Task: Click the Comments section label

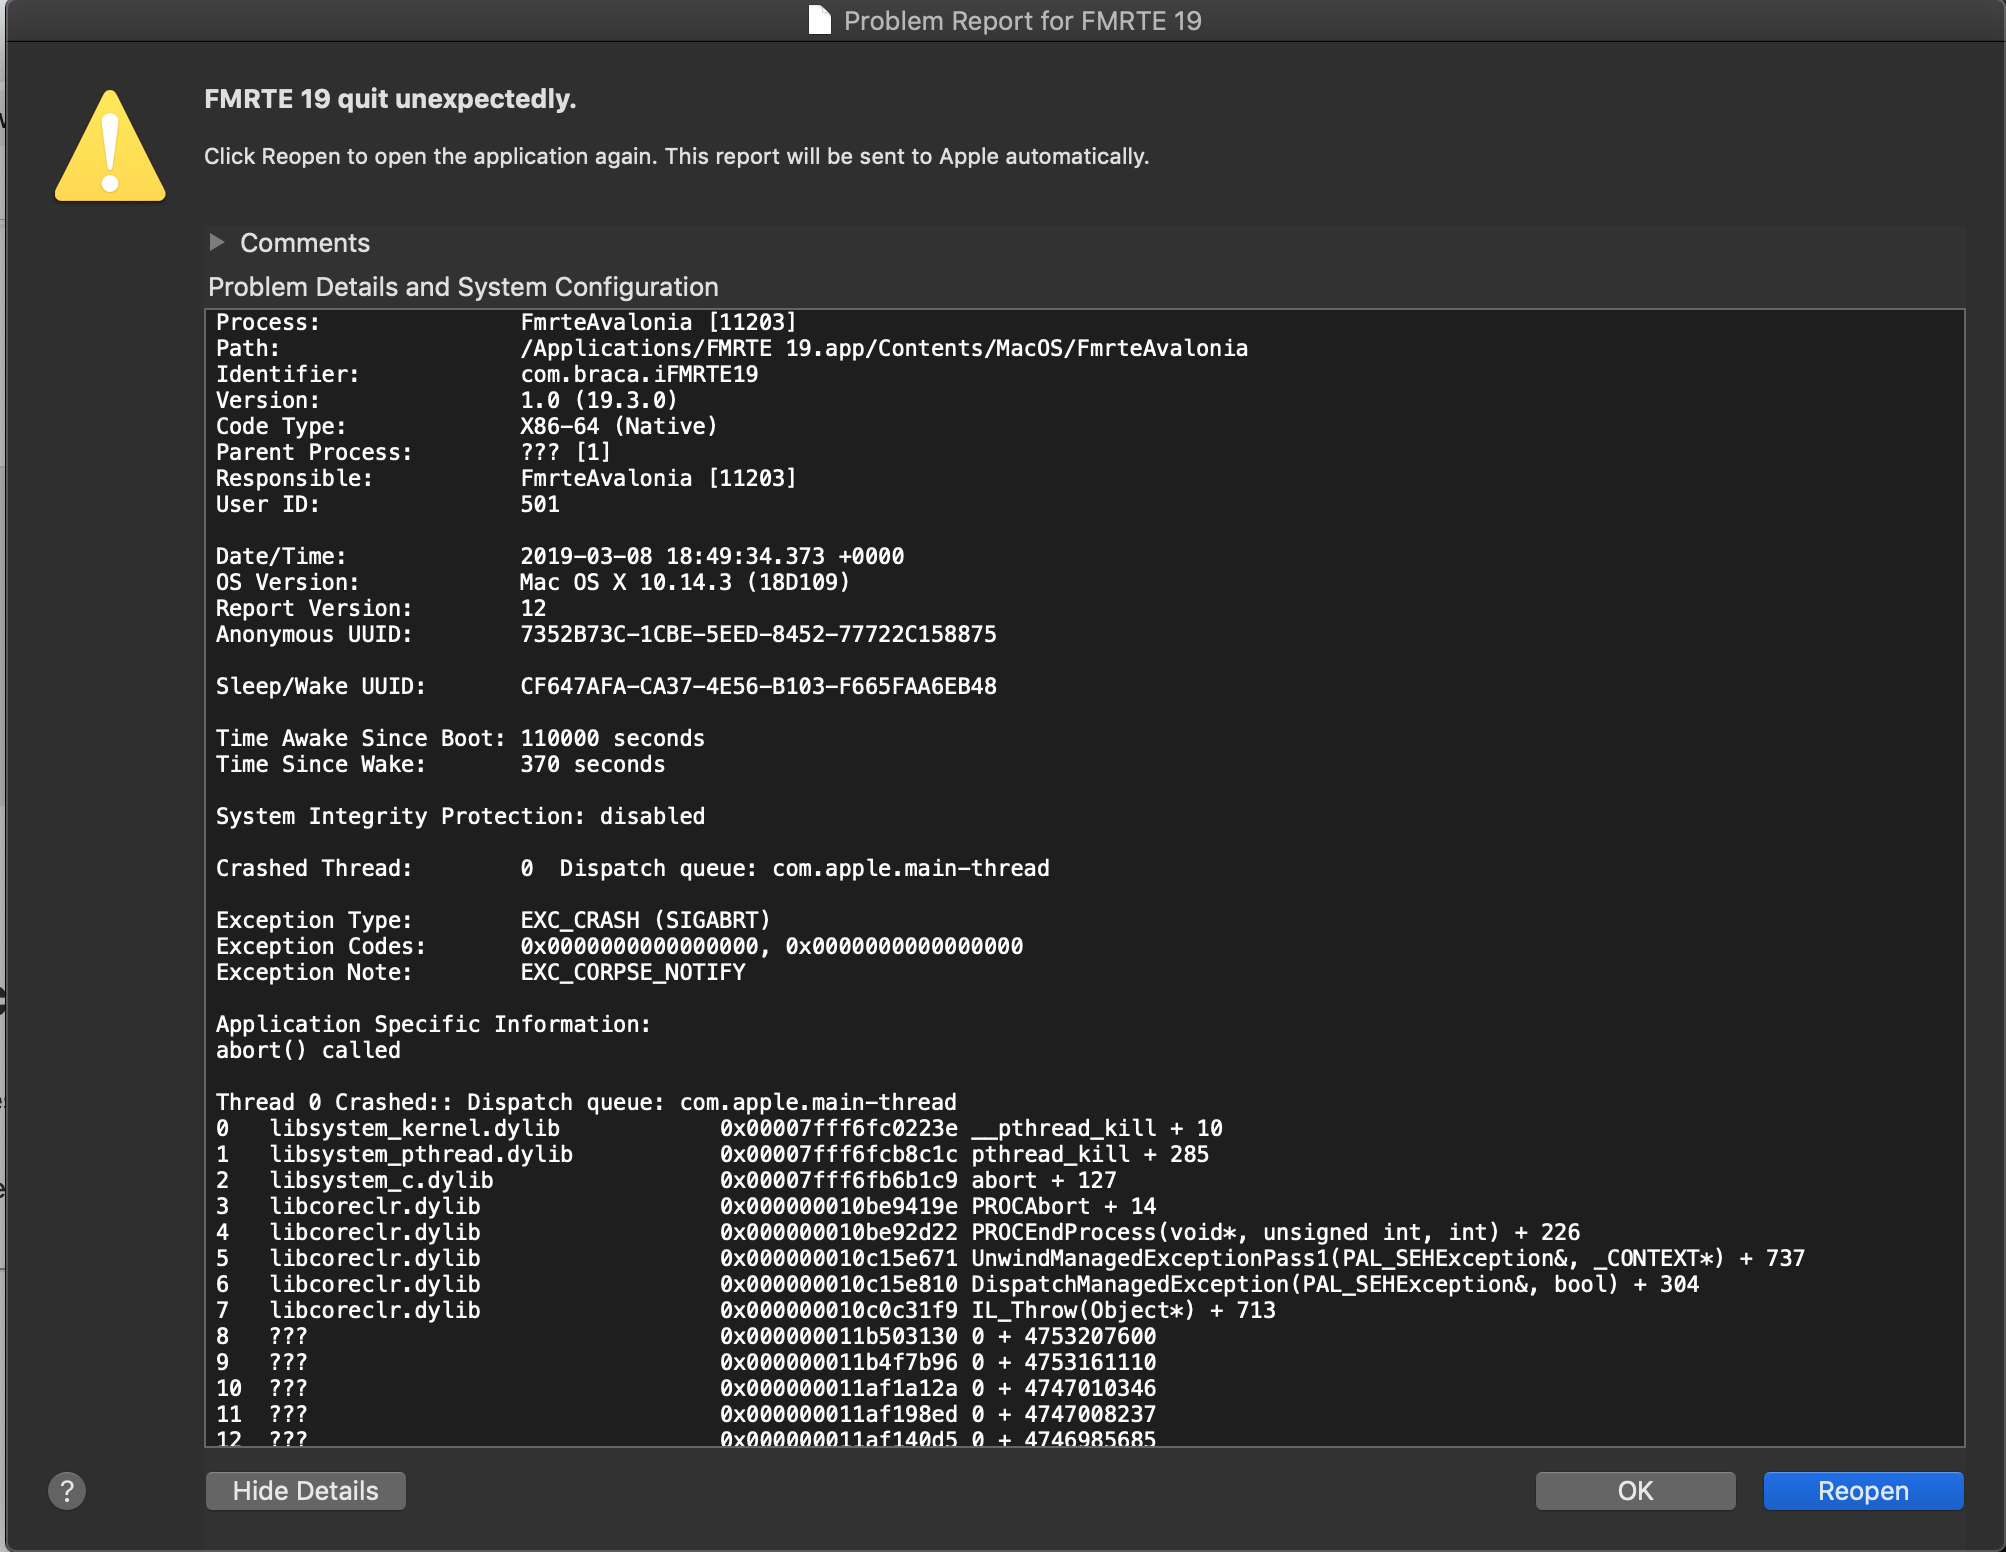Action: tap(305, 243)
